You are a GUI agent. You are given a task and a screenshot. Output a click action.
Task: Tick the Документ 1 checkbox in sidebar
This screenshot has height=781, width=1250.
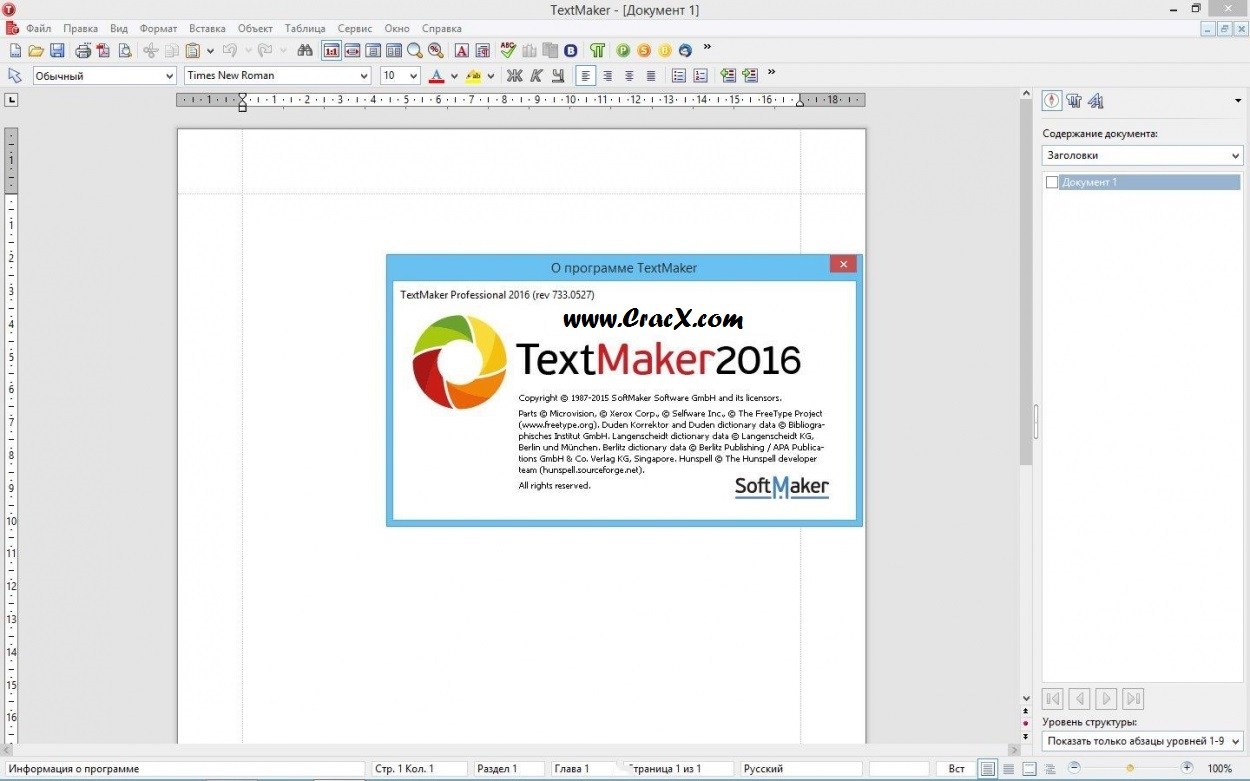[x=1051, y=182]
